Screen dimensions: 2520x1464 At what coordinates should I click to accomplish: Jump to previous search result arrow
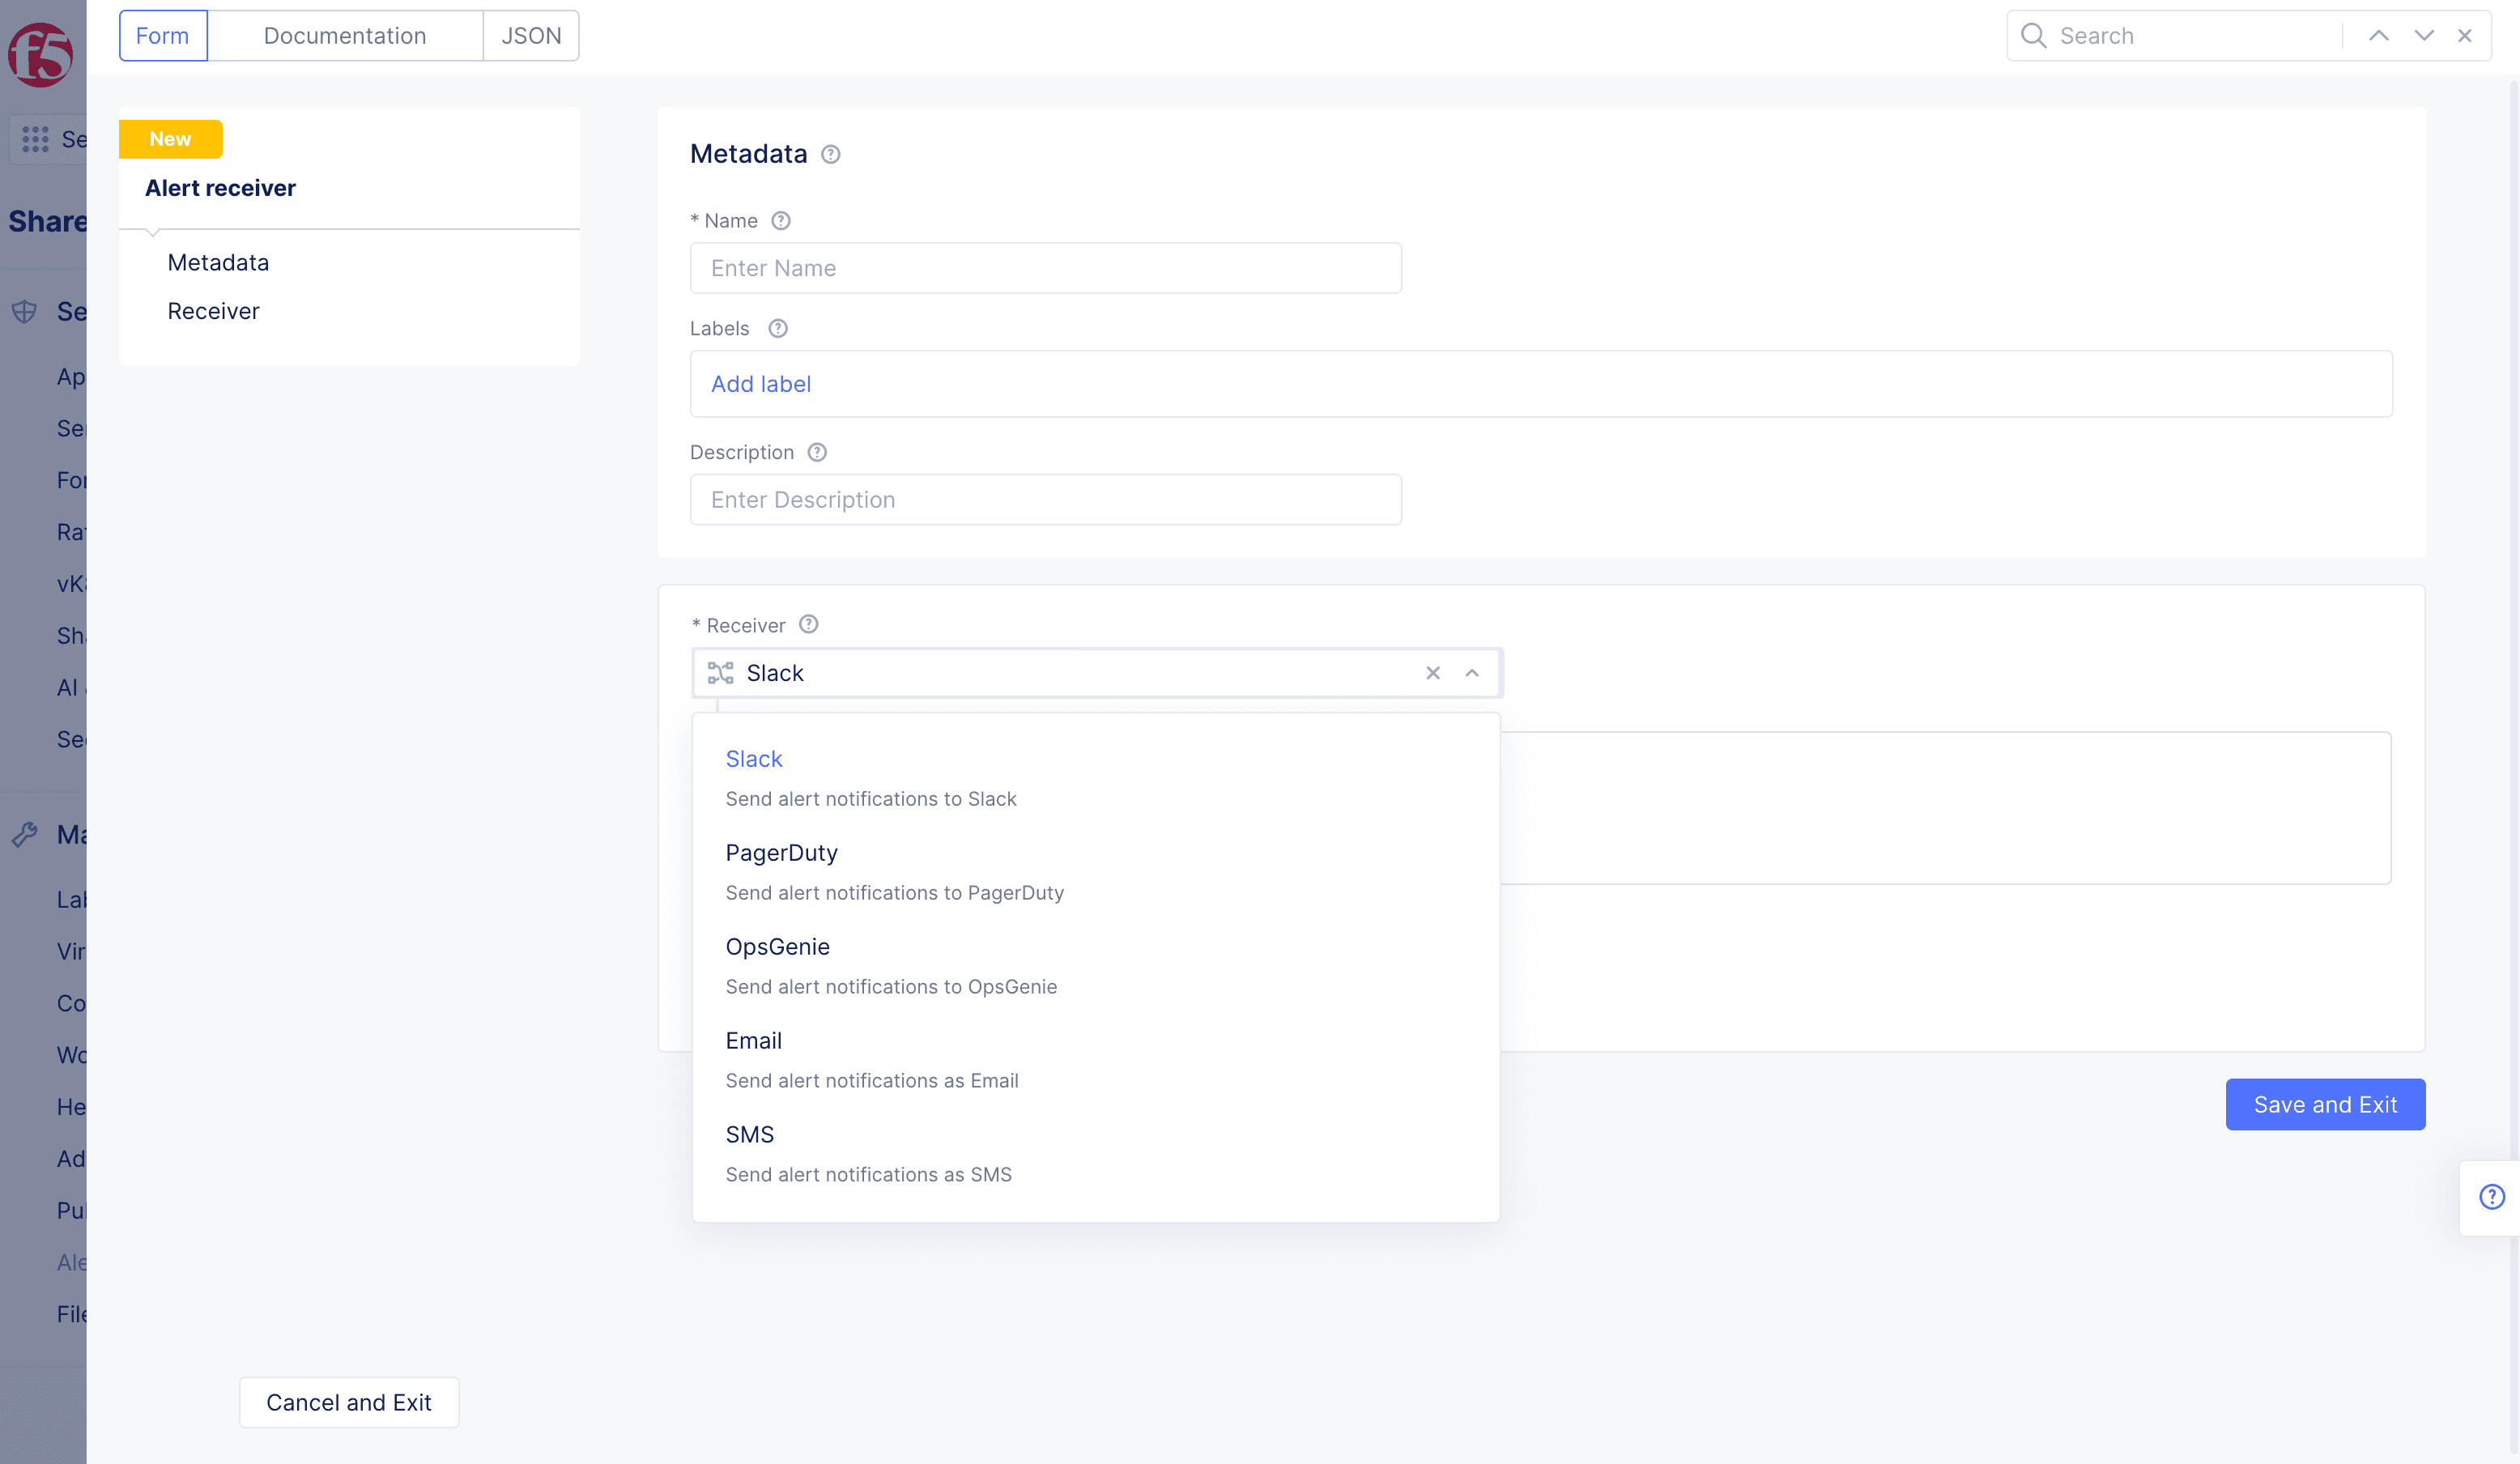2379,36
